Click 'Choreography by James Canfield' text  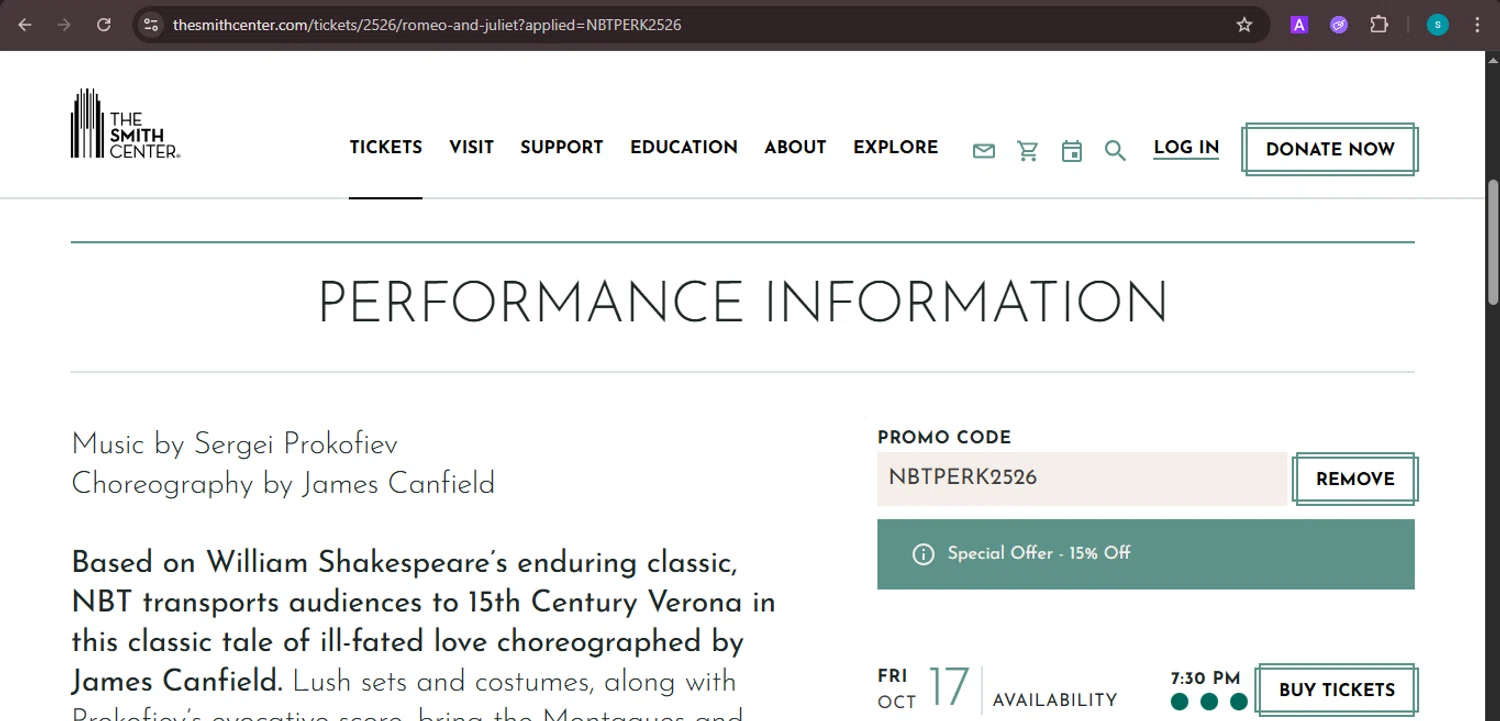(283, 484)
